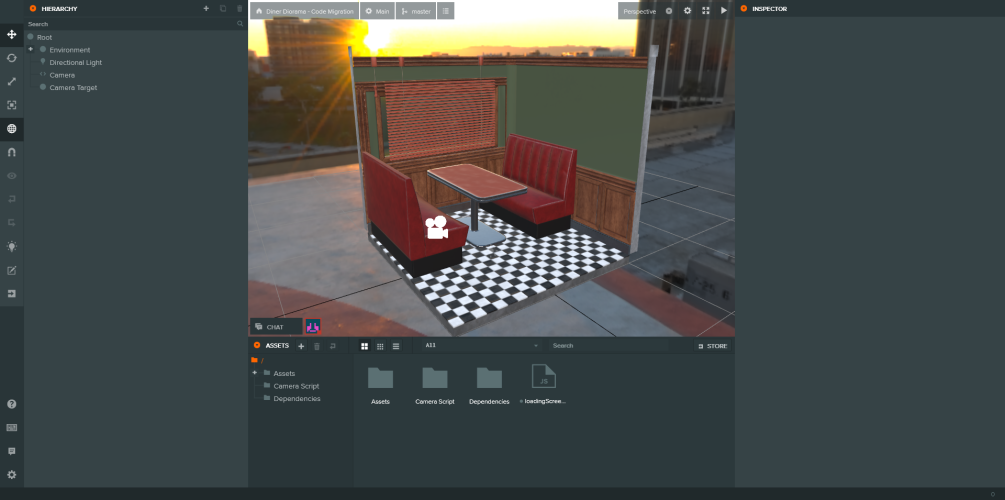Open the Main scene menu
Viewport: 1005px width, 500px height.
click(376, 11)
